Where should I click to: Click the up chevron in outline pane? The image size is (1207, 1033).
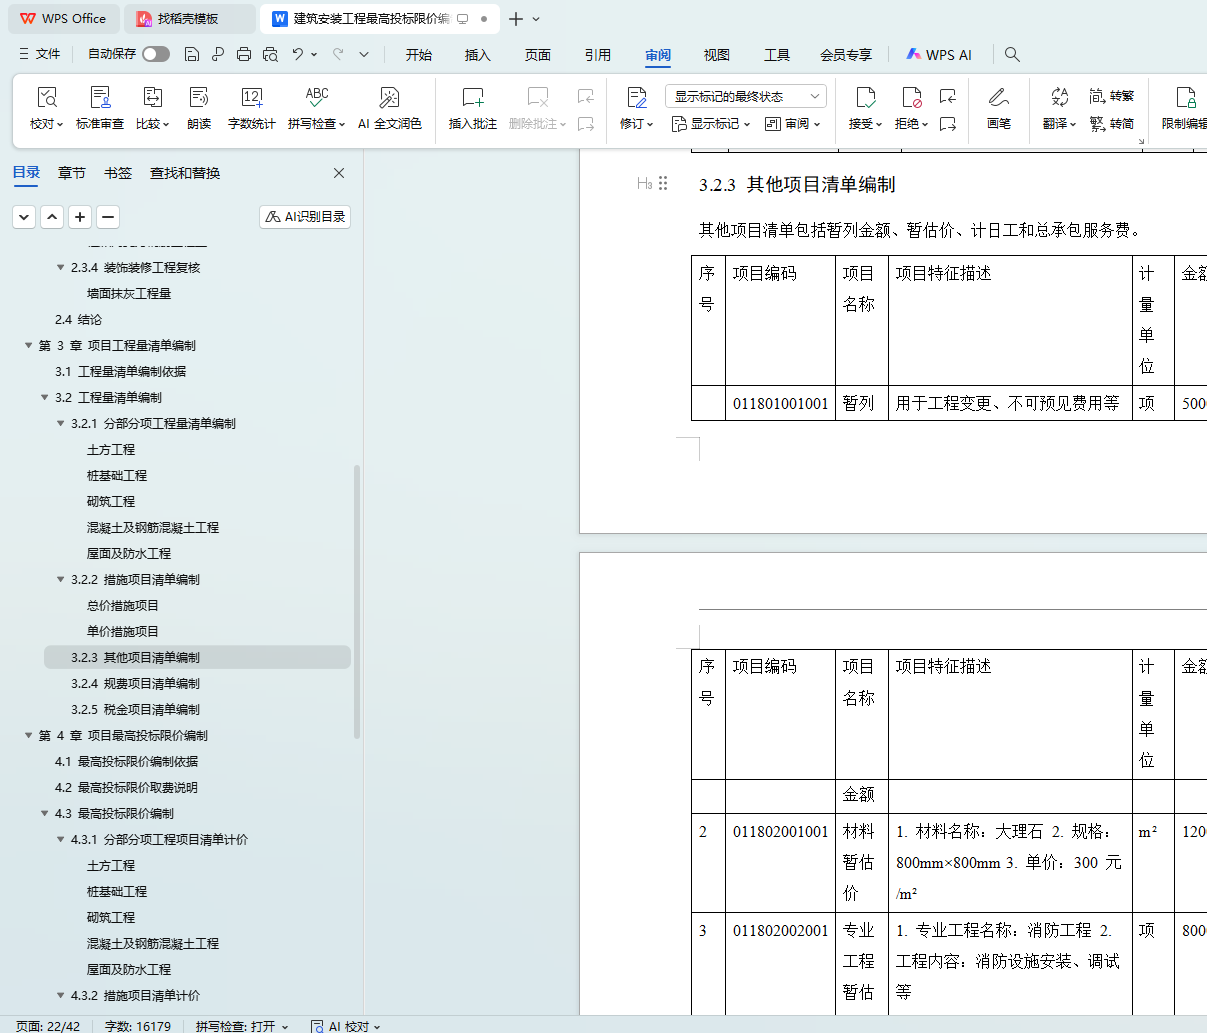[x=52, y=216]
